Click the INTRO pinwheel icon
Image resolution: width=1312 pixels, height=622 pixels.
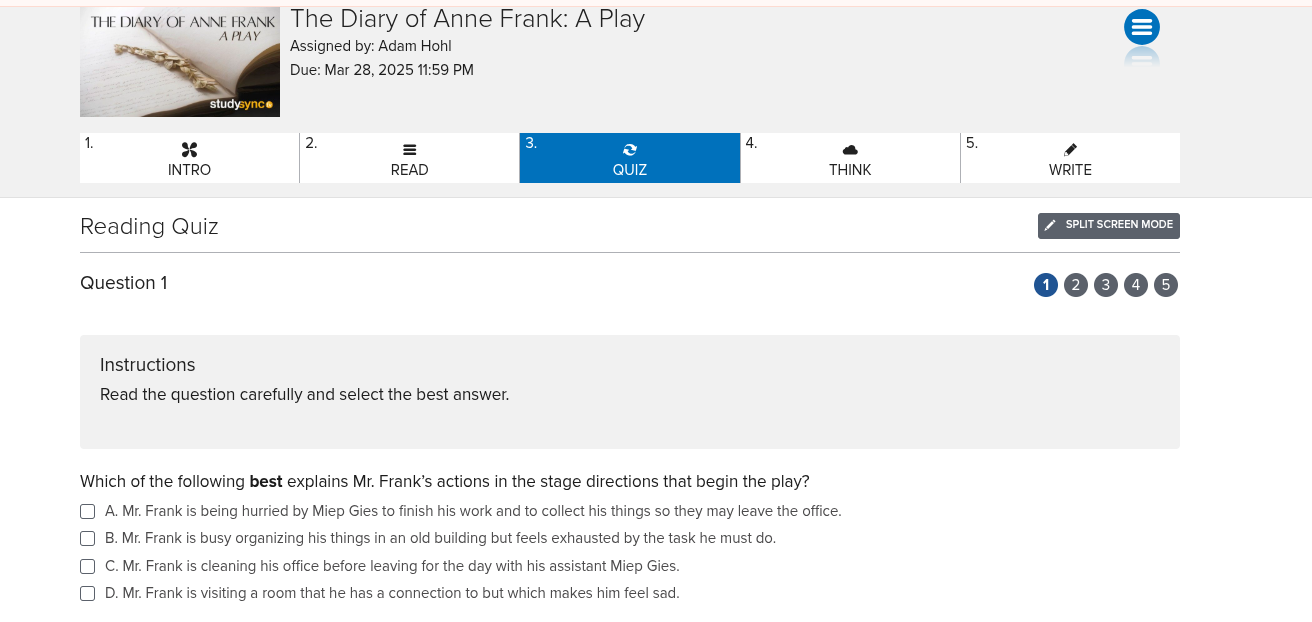point(189,150)
